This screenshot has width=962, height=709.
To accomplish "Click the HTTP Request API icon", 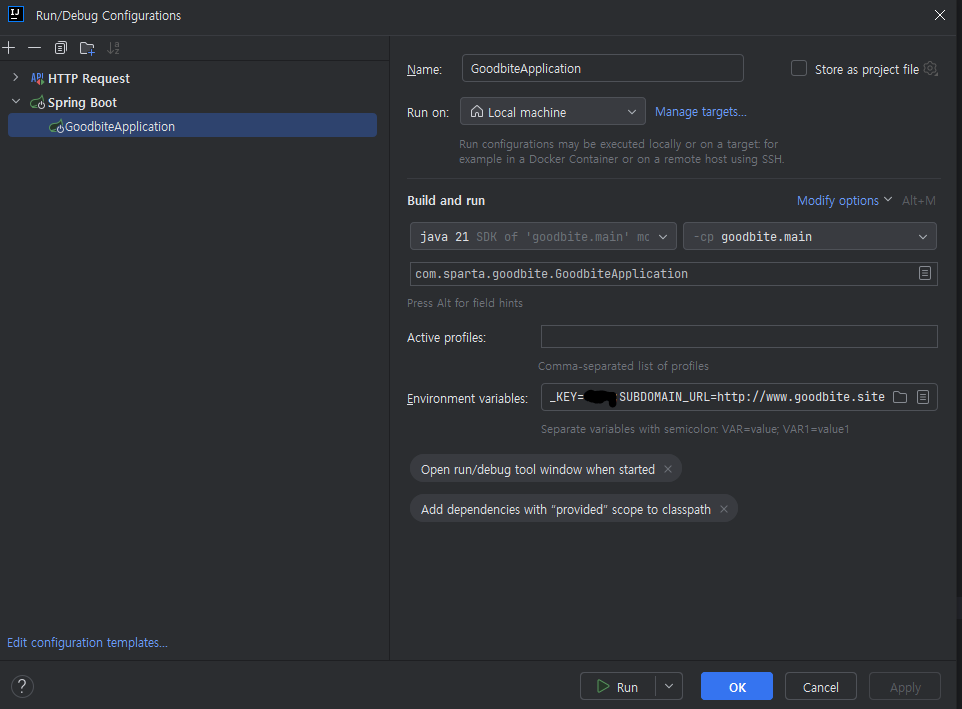I will [x=37, y=79].
